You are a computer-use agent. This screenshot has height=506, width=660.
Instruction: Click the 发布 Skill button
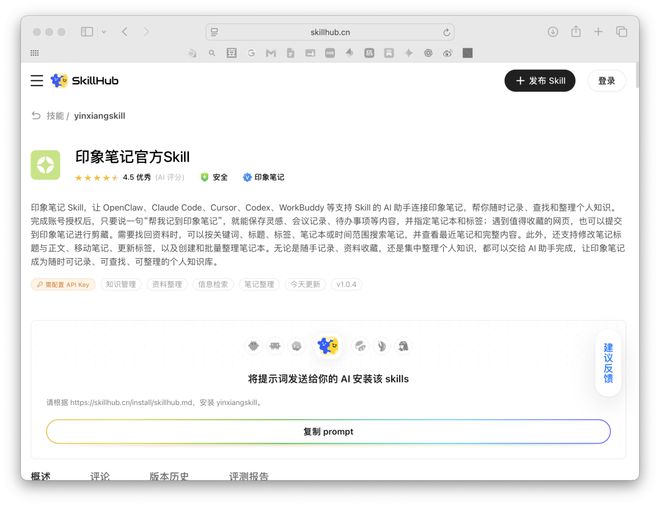(540, 80)
